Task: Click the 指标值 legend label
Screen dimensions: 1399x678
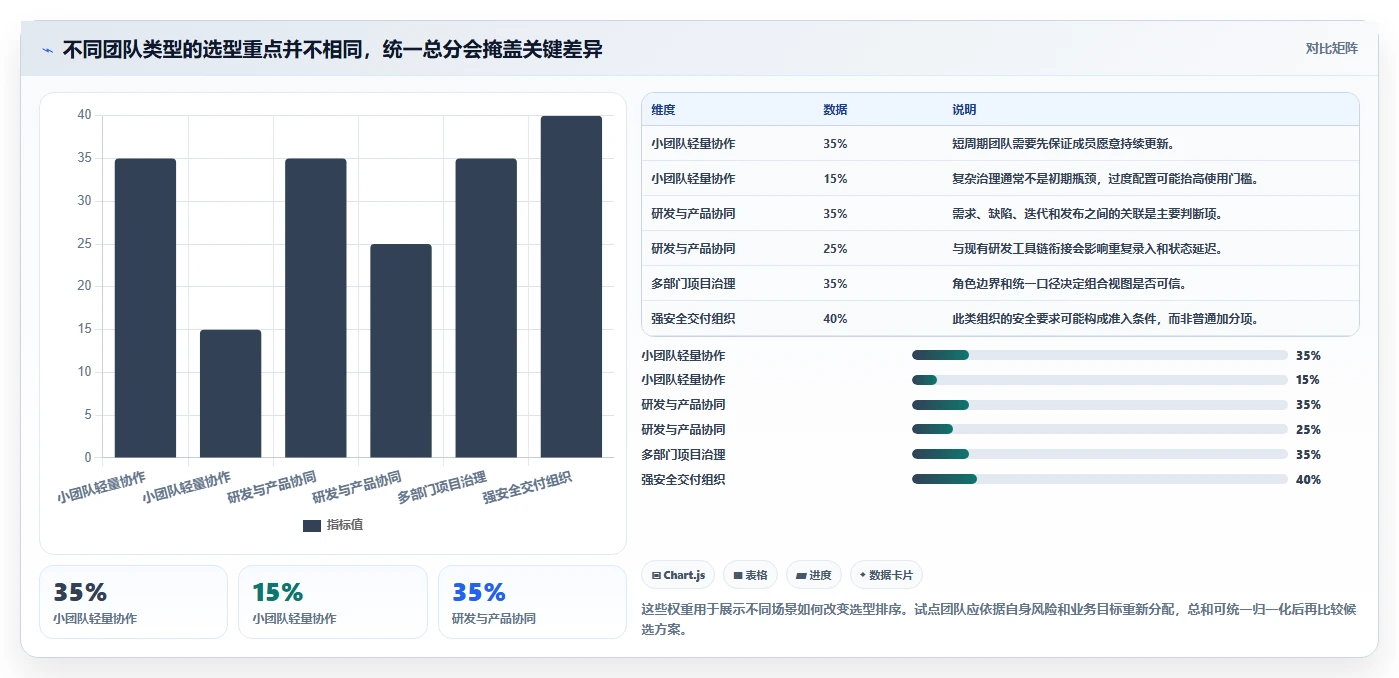Action: click(x=345, y=525)
